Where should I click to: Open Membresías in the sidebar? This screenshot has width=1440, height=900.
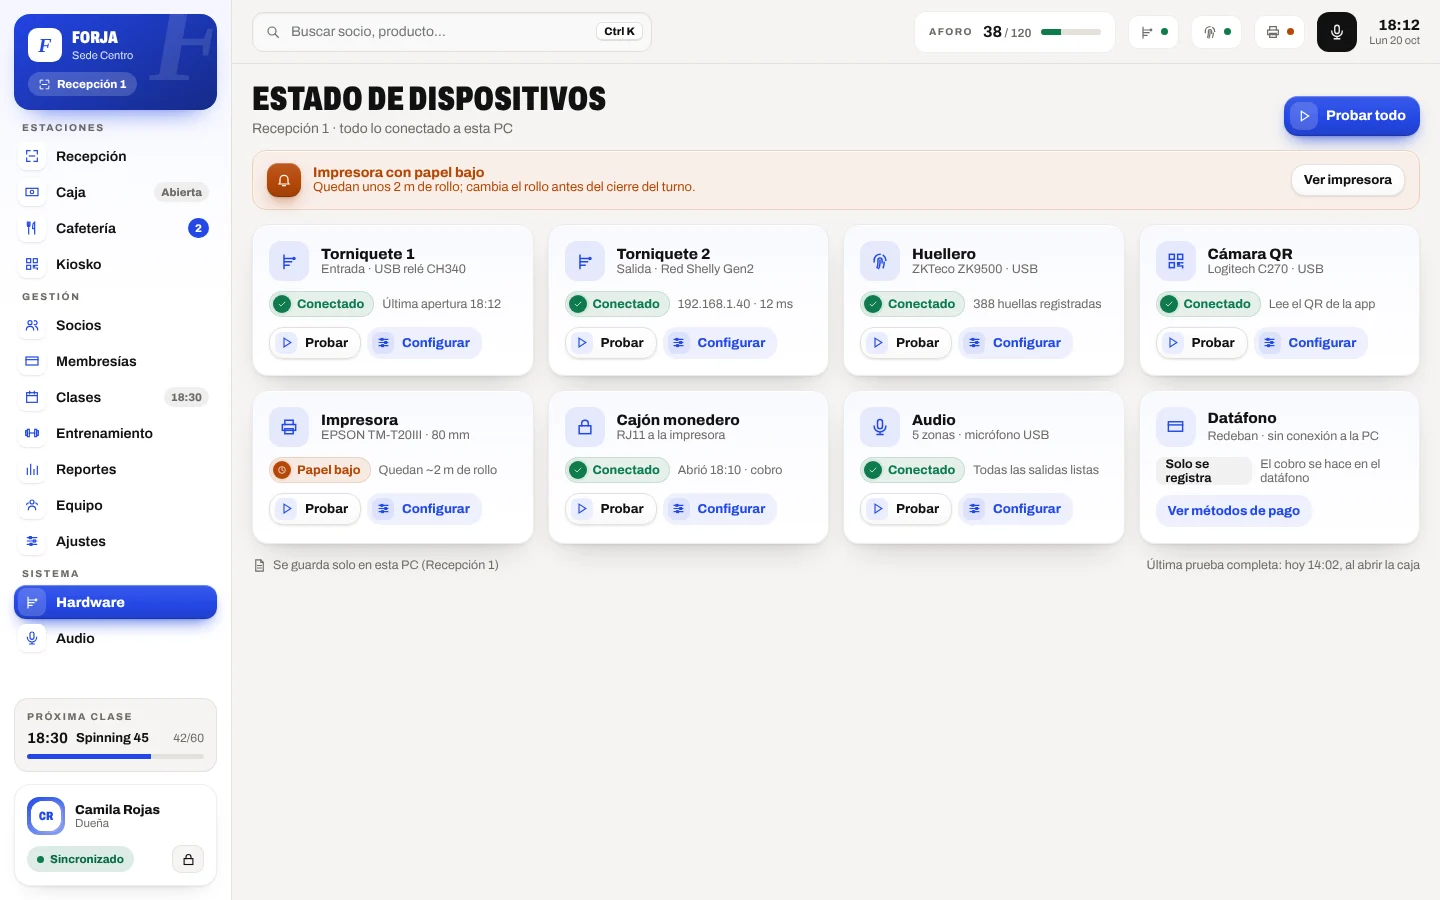115,361
